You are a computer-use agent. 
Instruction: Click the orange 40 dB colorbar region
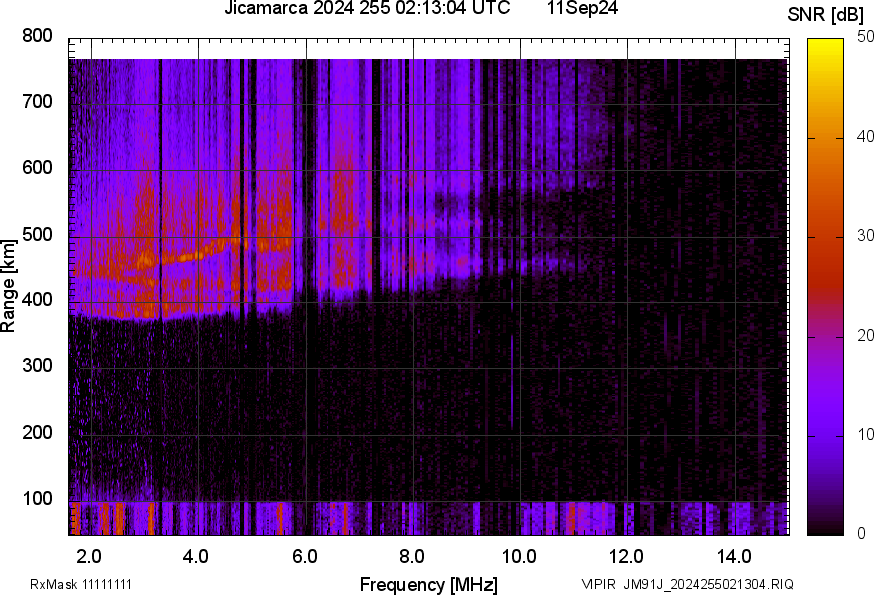point(825,137)
